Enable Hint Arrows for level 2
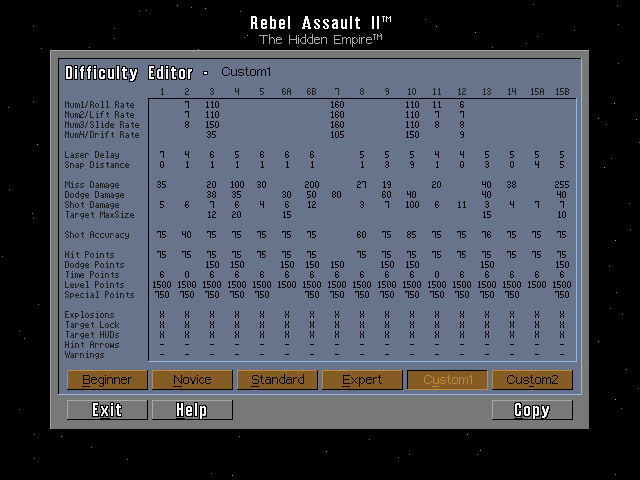Image resolution: width=640 pixels, height=480 pixels. click(x=187, y=345)
